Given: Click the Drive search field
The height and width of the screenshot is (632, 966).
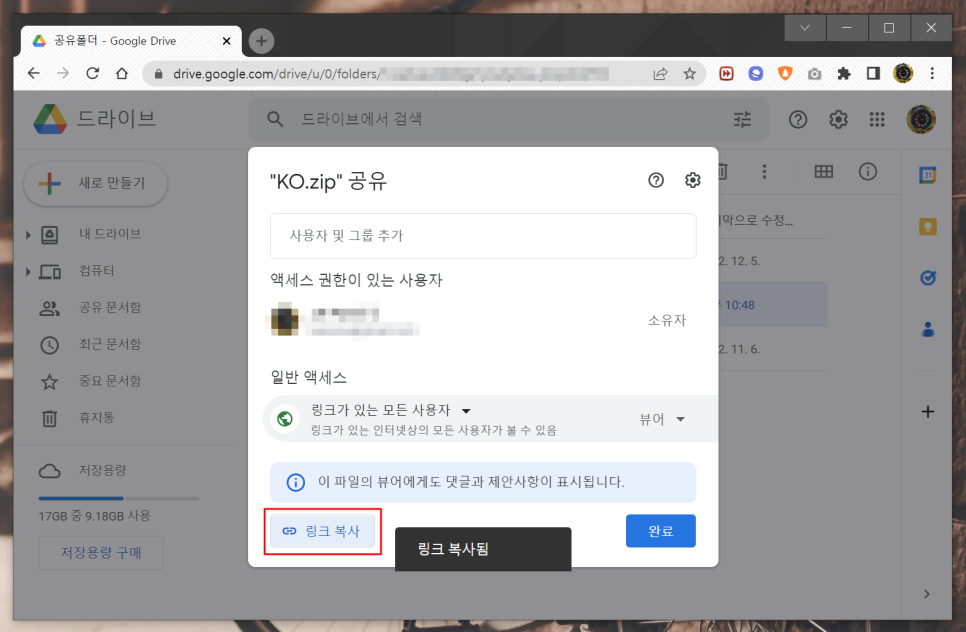Looking at the screenshot, I should tap(508, 119).
